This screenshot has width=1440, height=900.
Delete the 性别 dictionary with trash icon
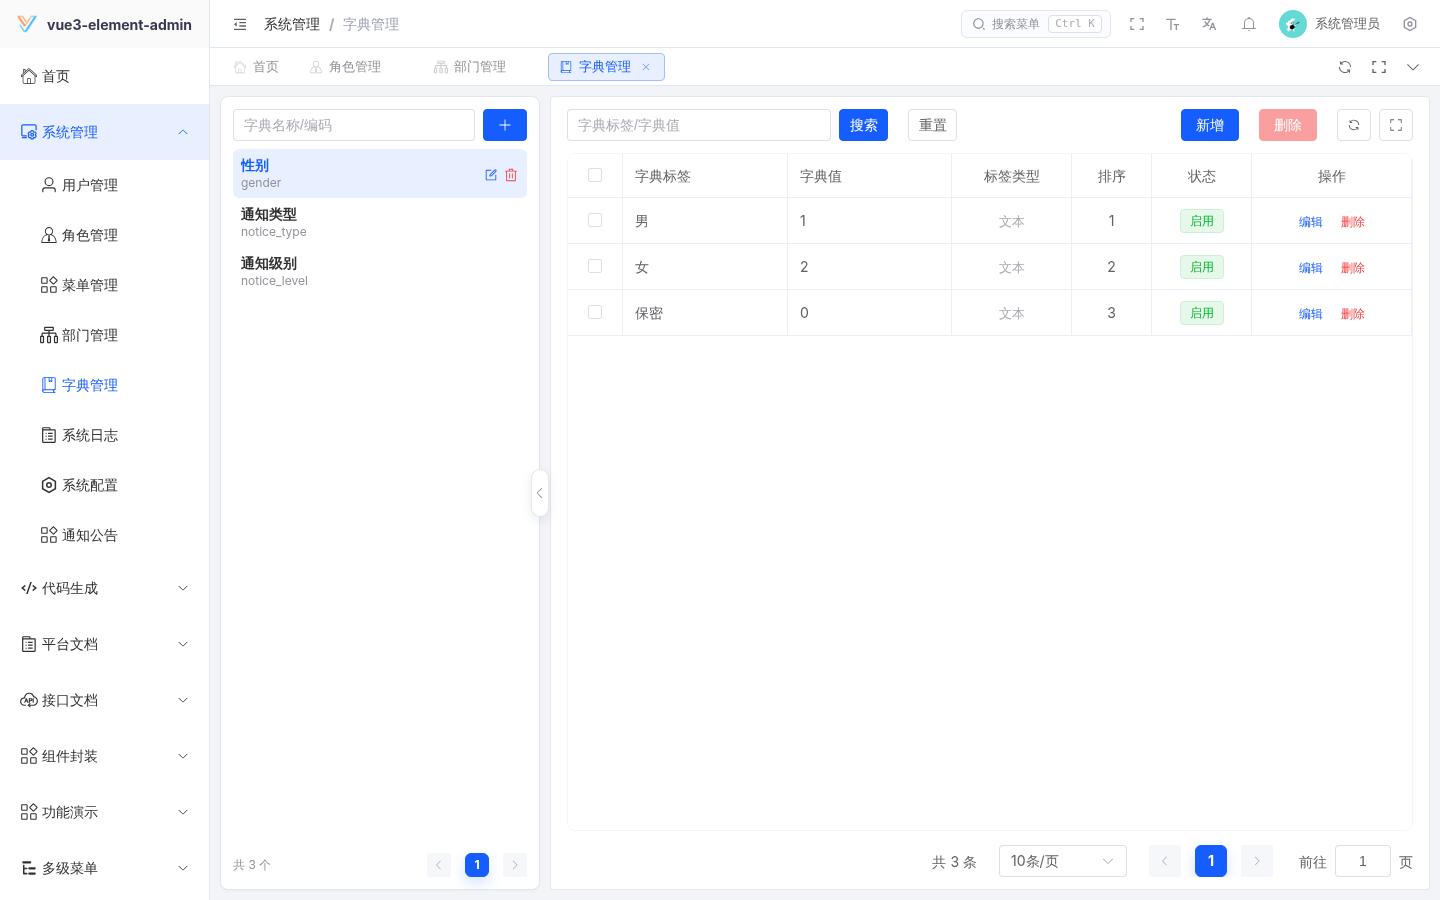(x=511, y=174)
